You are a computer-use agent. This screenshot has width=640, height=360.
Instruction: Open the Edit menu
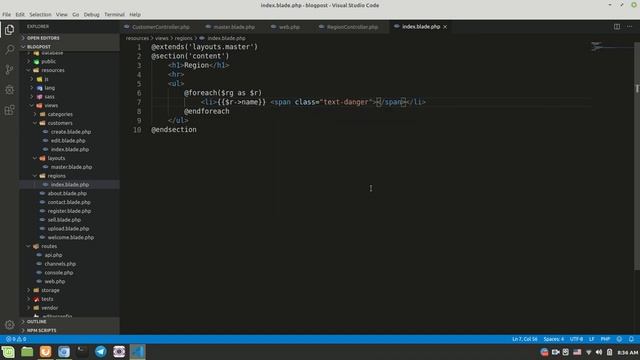click(x=20, y=14)
